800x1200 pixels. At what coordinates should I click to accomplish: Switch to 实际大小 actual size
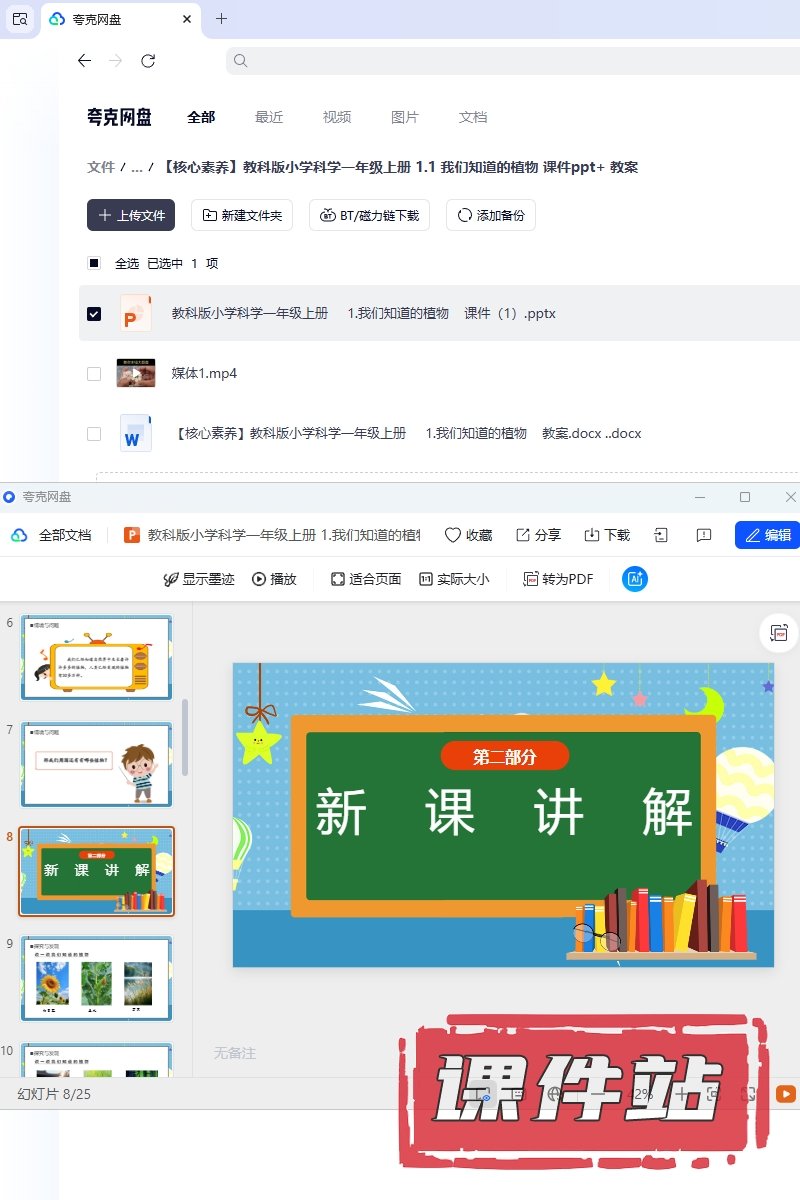pos(454,579)
